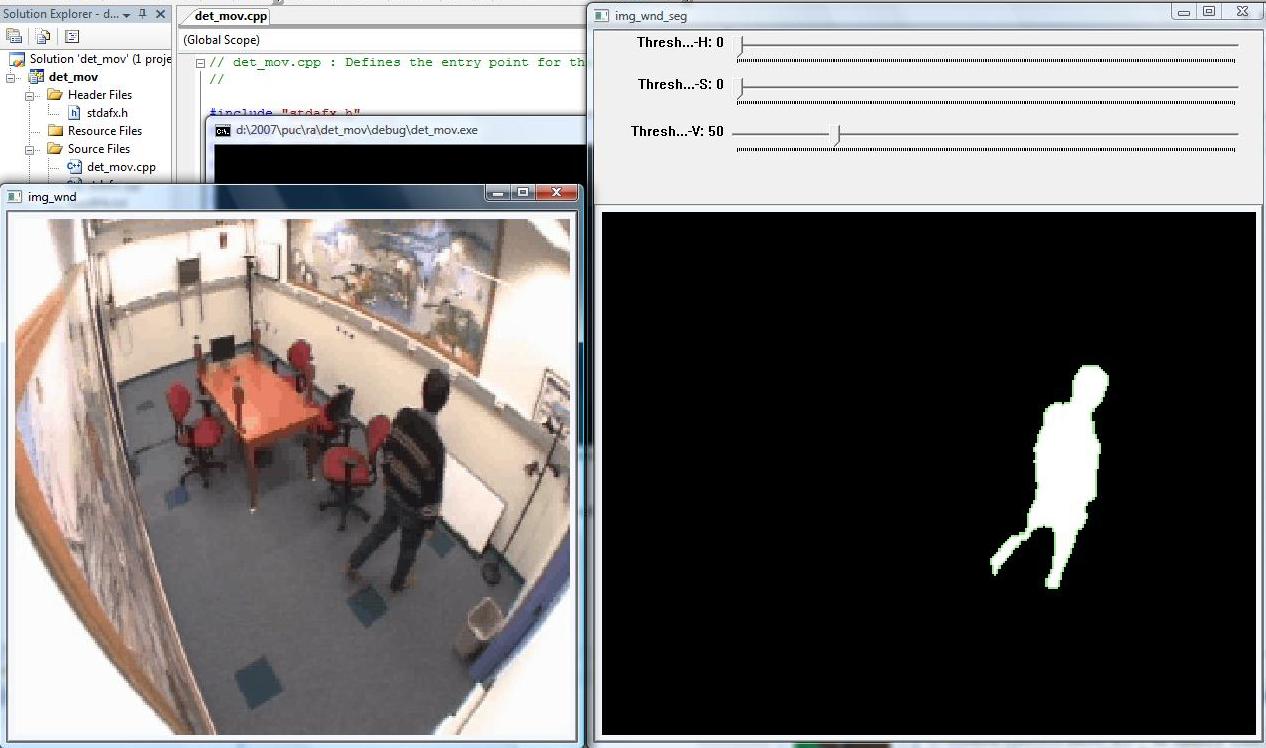The image size is (1266, 748).
Task: Click the Show All Files toolbar icon
Action: [x=43, y=37]
